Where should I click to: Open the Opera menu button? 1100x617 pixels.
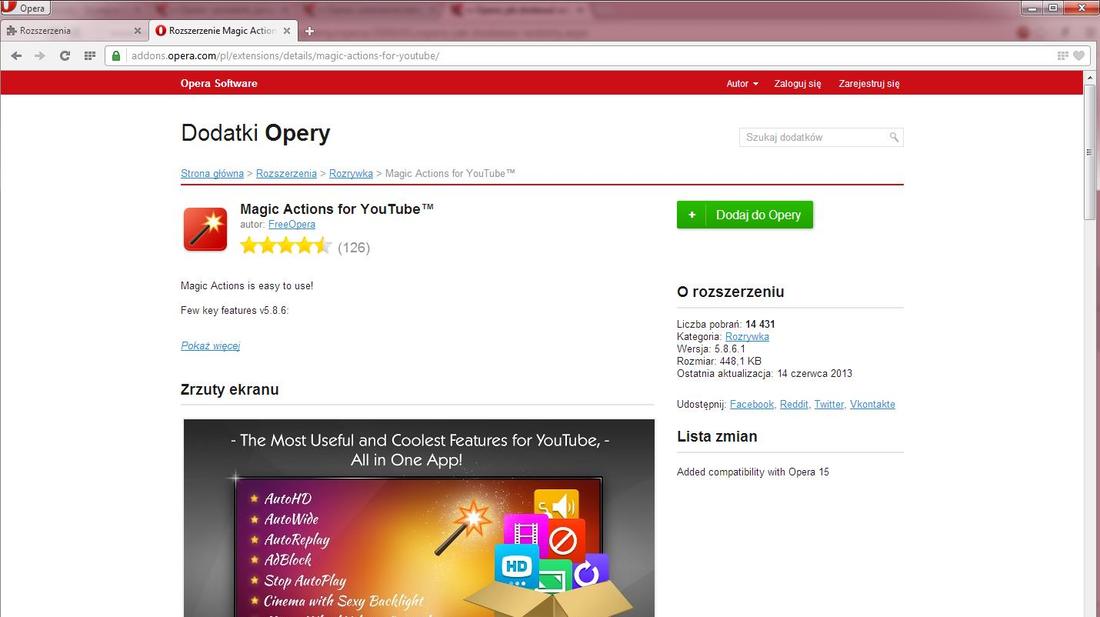[25, 8]
